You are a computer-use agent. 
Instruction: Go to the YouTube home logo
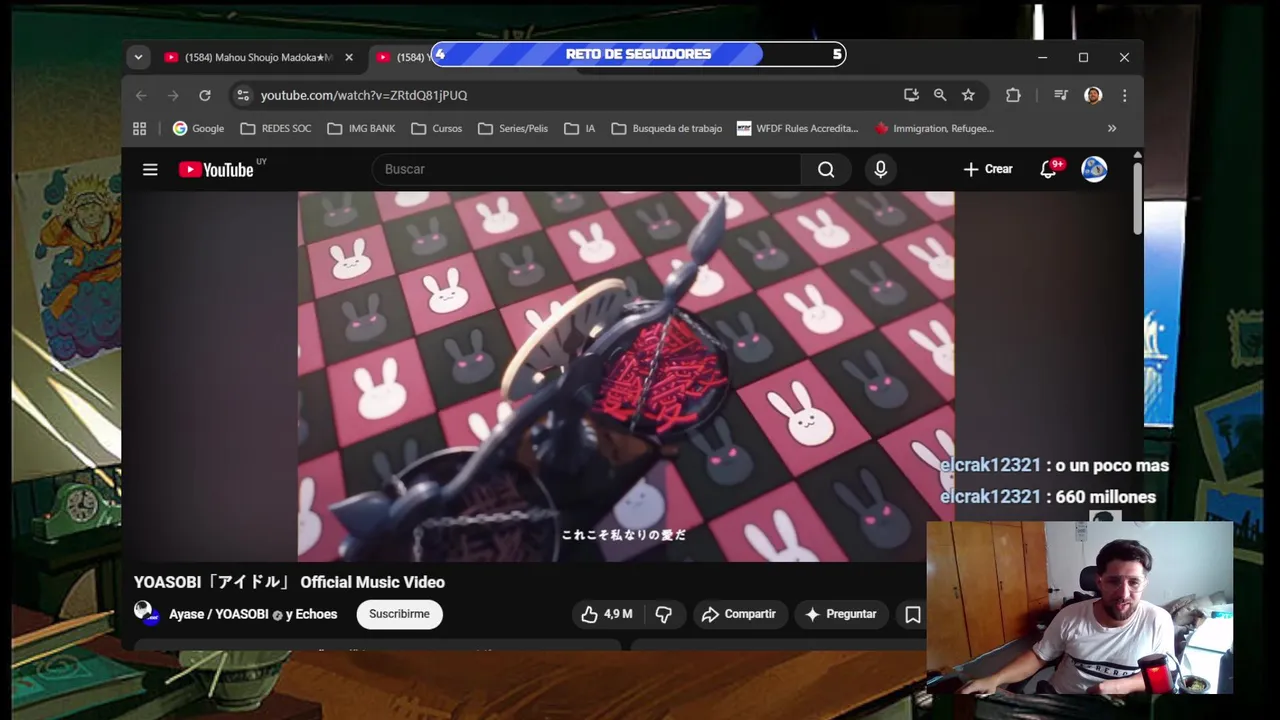(x=216, y=170)
